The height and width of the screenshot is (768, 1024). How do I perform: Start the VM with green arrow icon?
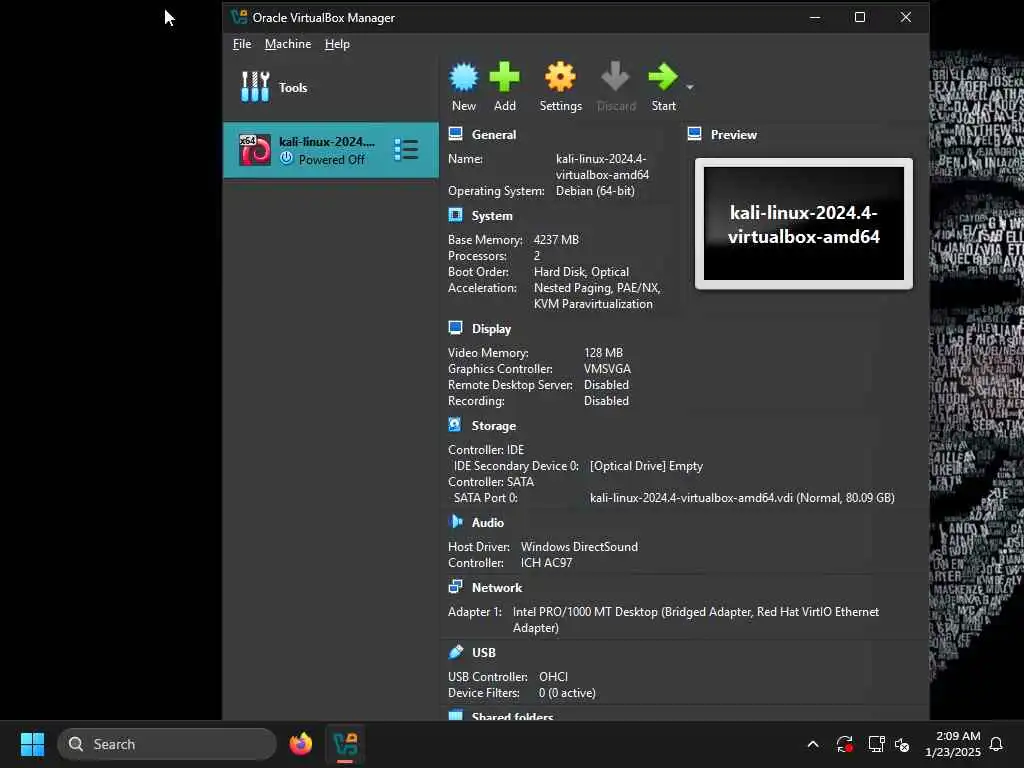pos(663,77)
